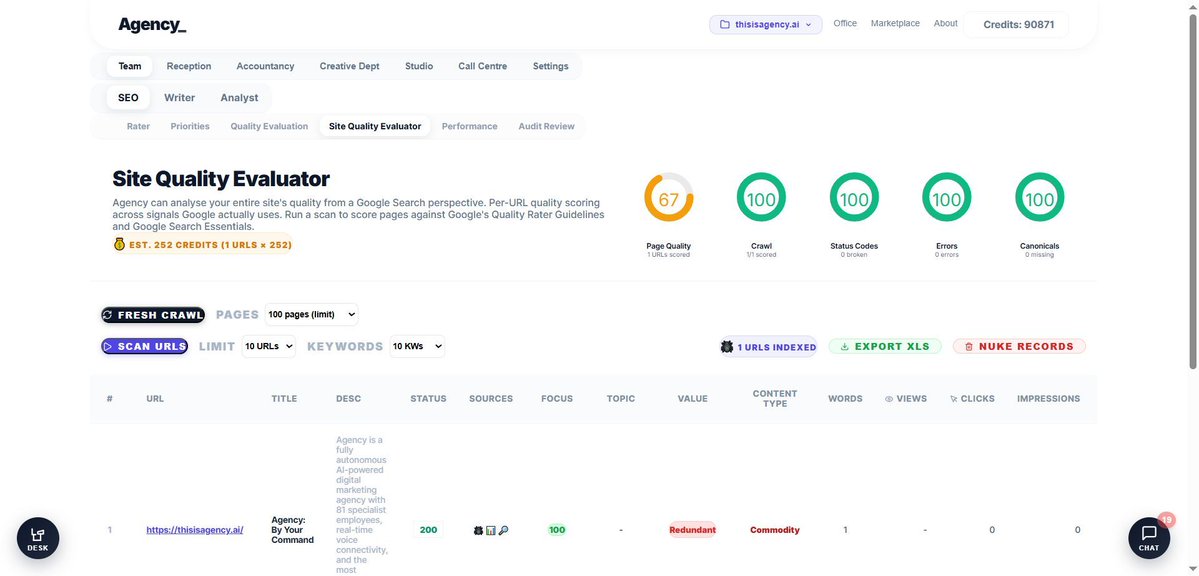Click the Agency_ logo

(152, 24)
